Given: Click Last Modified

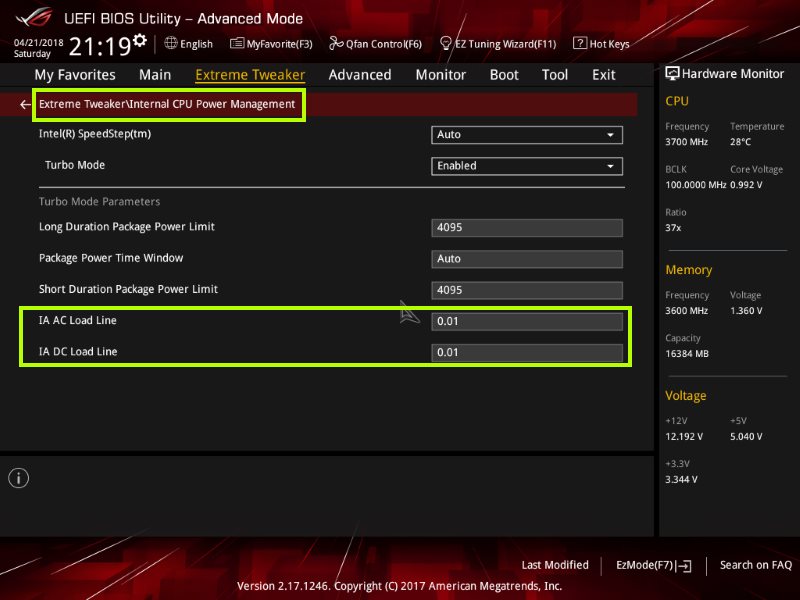Looking at the screenshot, I should pyautogui.click(x=555, y=565).
